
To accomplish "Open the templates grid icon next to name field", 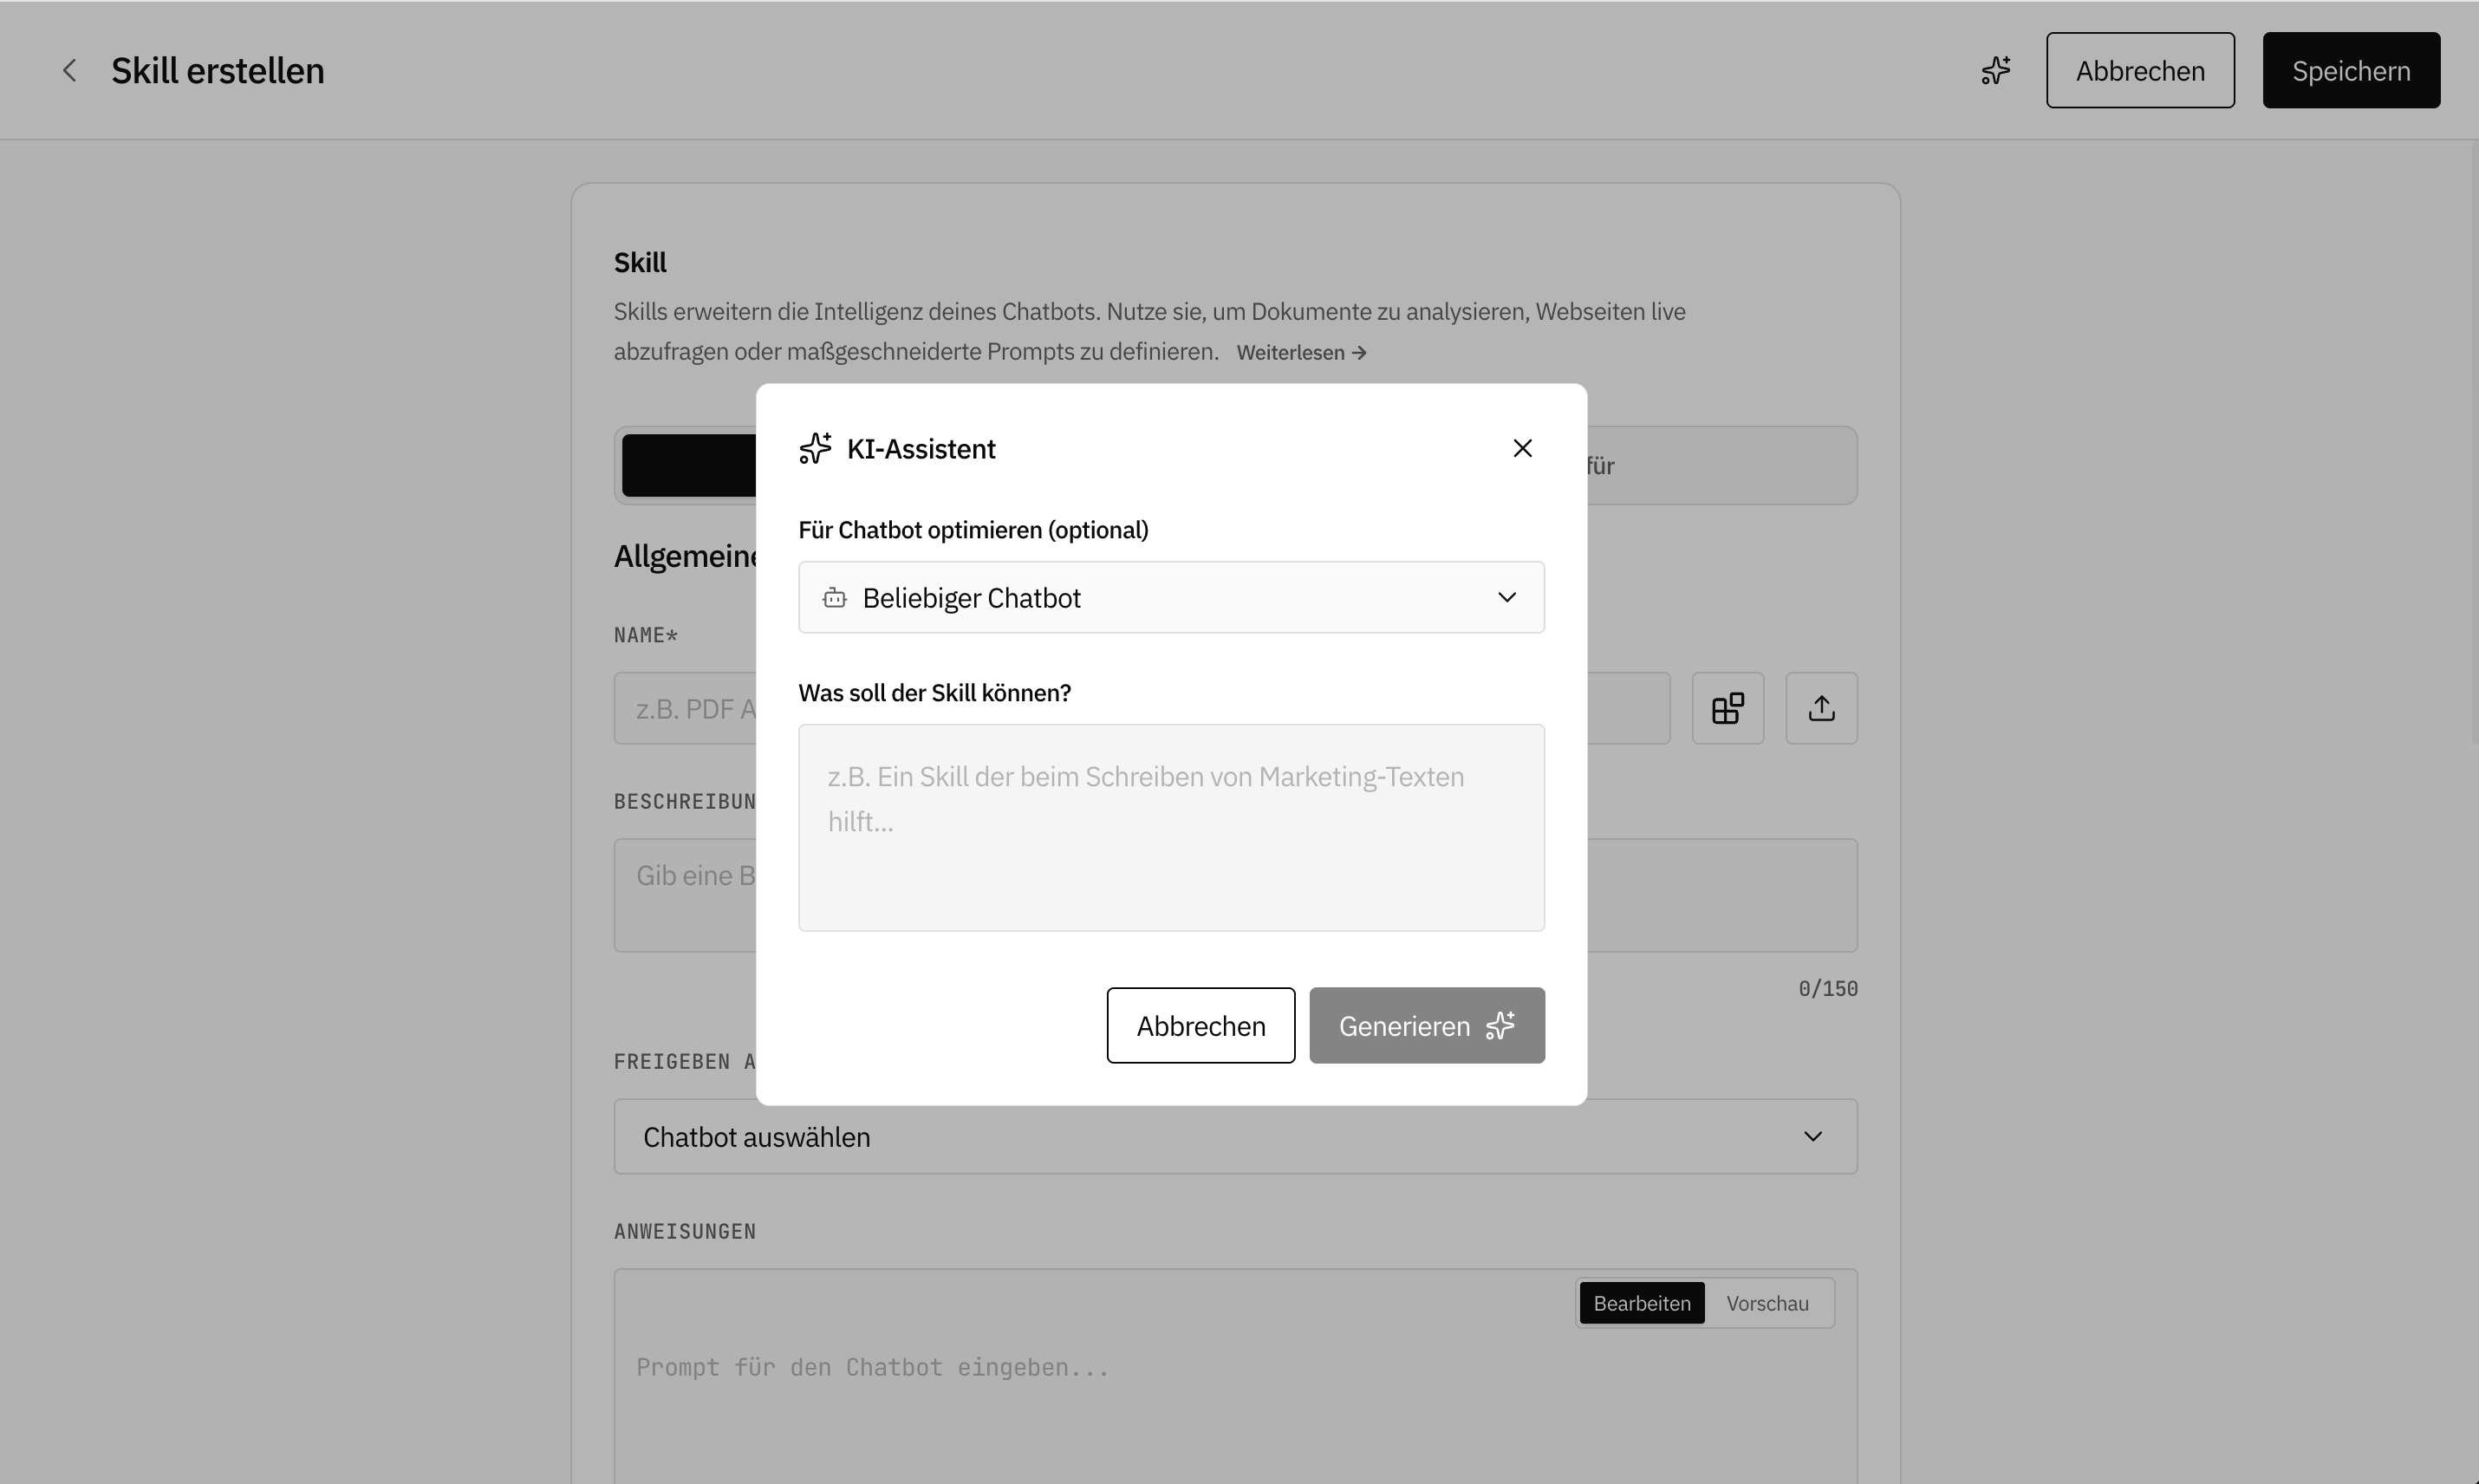I will click(x=1727, y=708).
